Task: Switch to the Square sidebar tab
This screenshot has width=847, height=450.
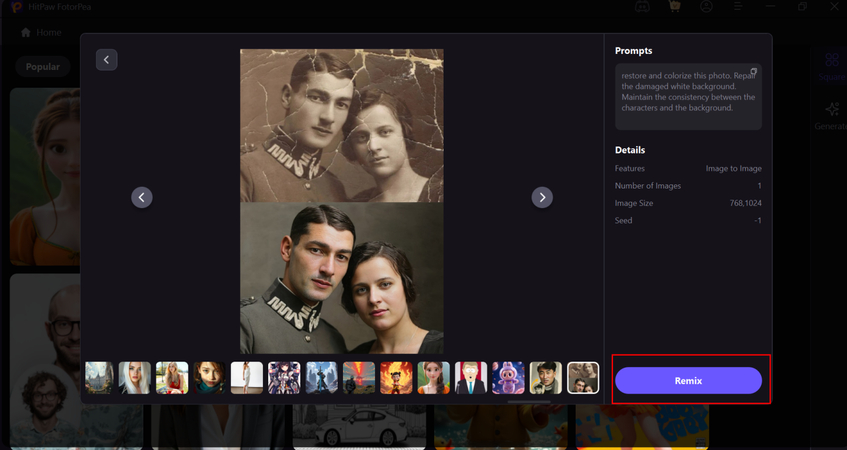Action: 832,66
